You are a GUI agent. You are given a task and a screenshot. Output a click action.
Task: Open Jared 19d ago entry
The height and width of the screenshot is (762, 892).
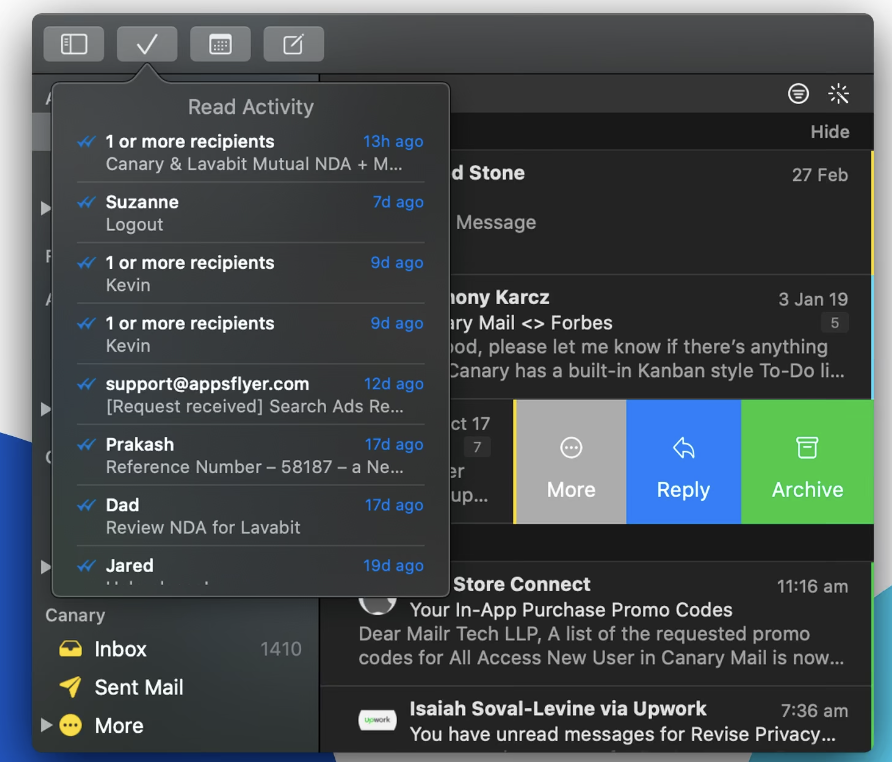(x=250, y=571)
